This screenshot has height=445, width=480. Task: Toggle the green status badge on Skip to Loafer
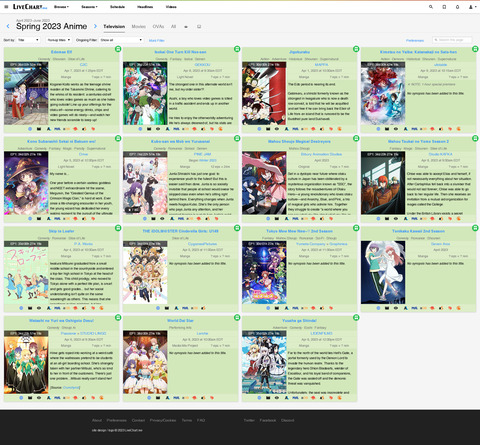(x=118, y=228)
